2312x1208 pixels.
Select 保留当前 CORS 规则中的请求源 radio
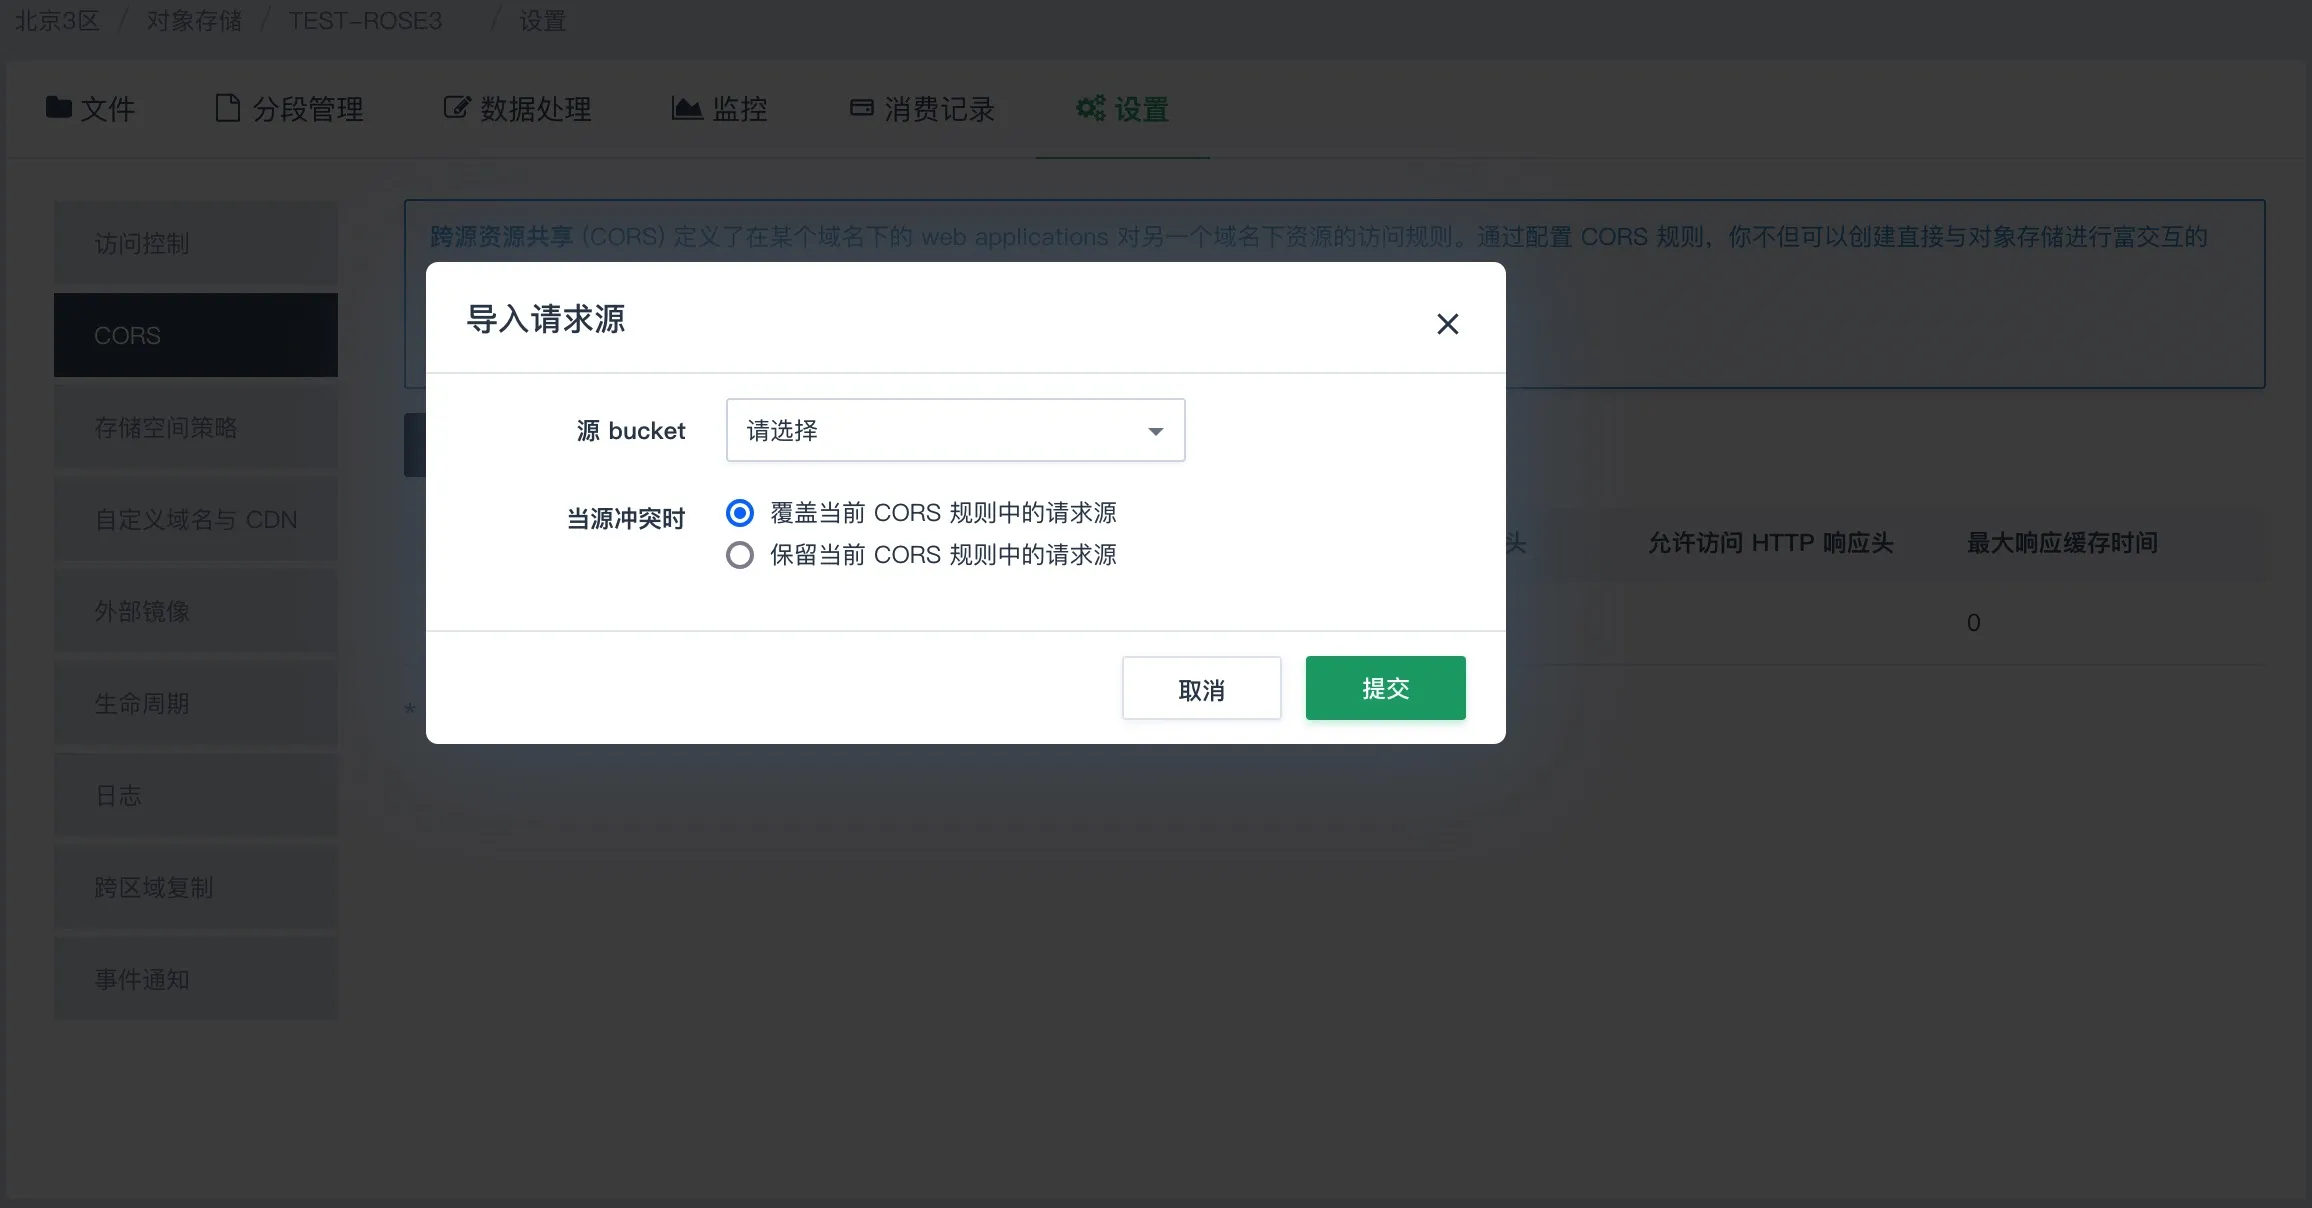point(740,555)
